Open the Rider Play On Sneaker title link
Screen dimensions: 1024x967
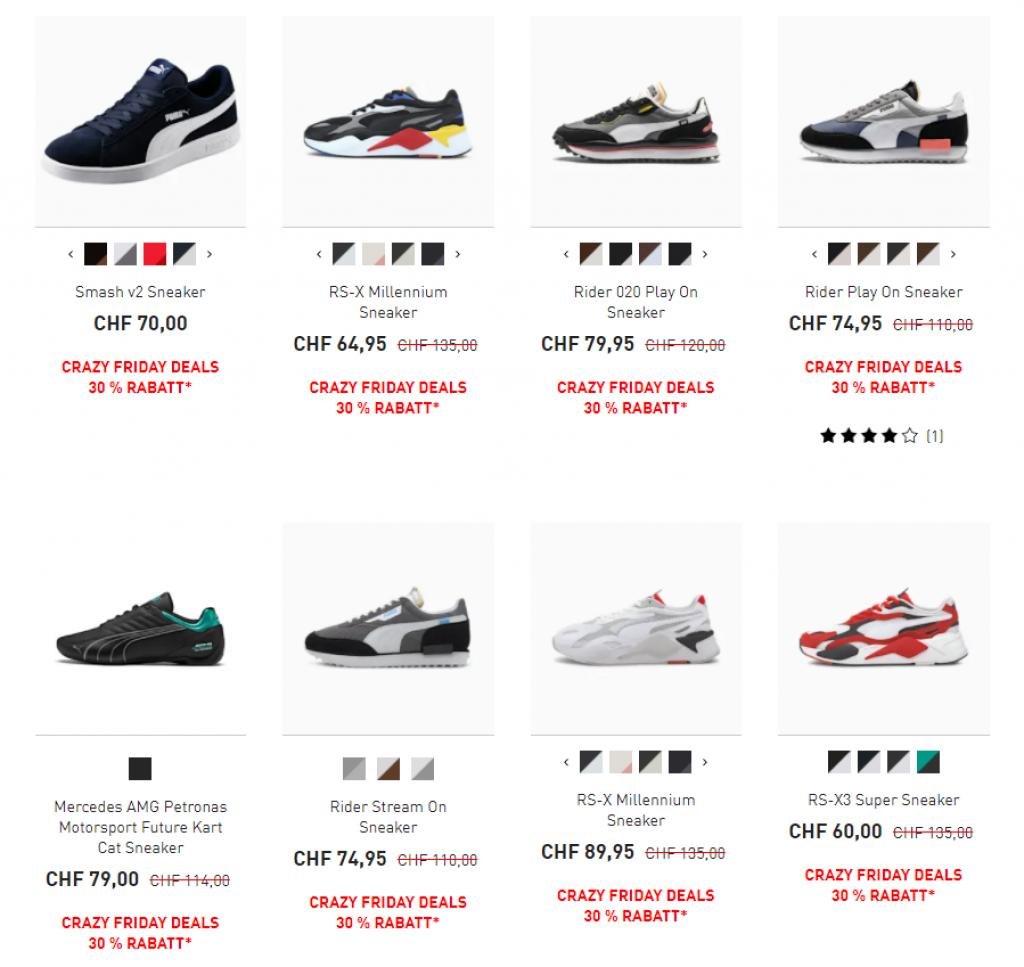(884, 292)
